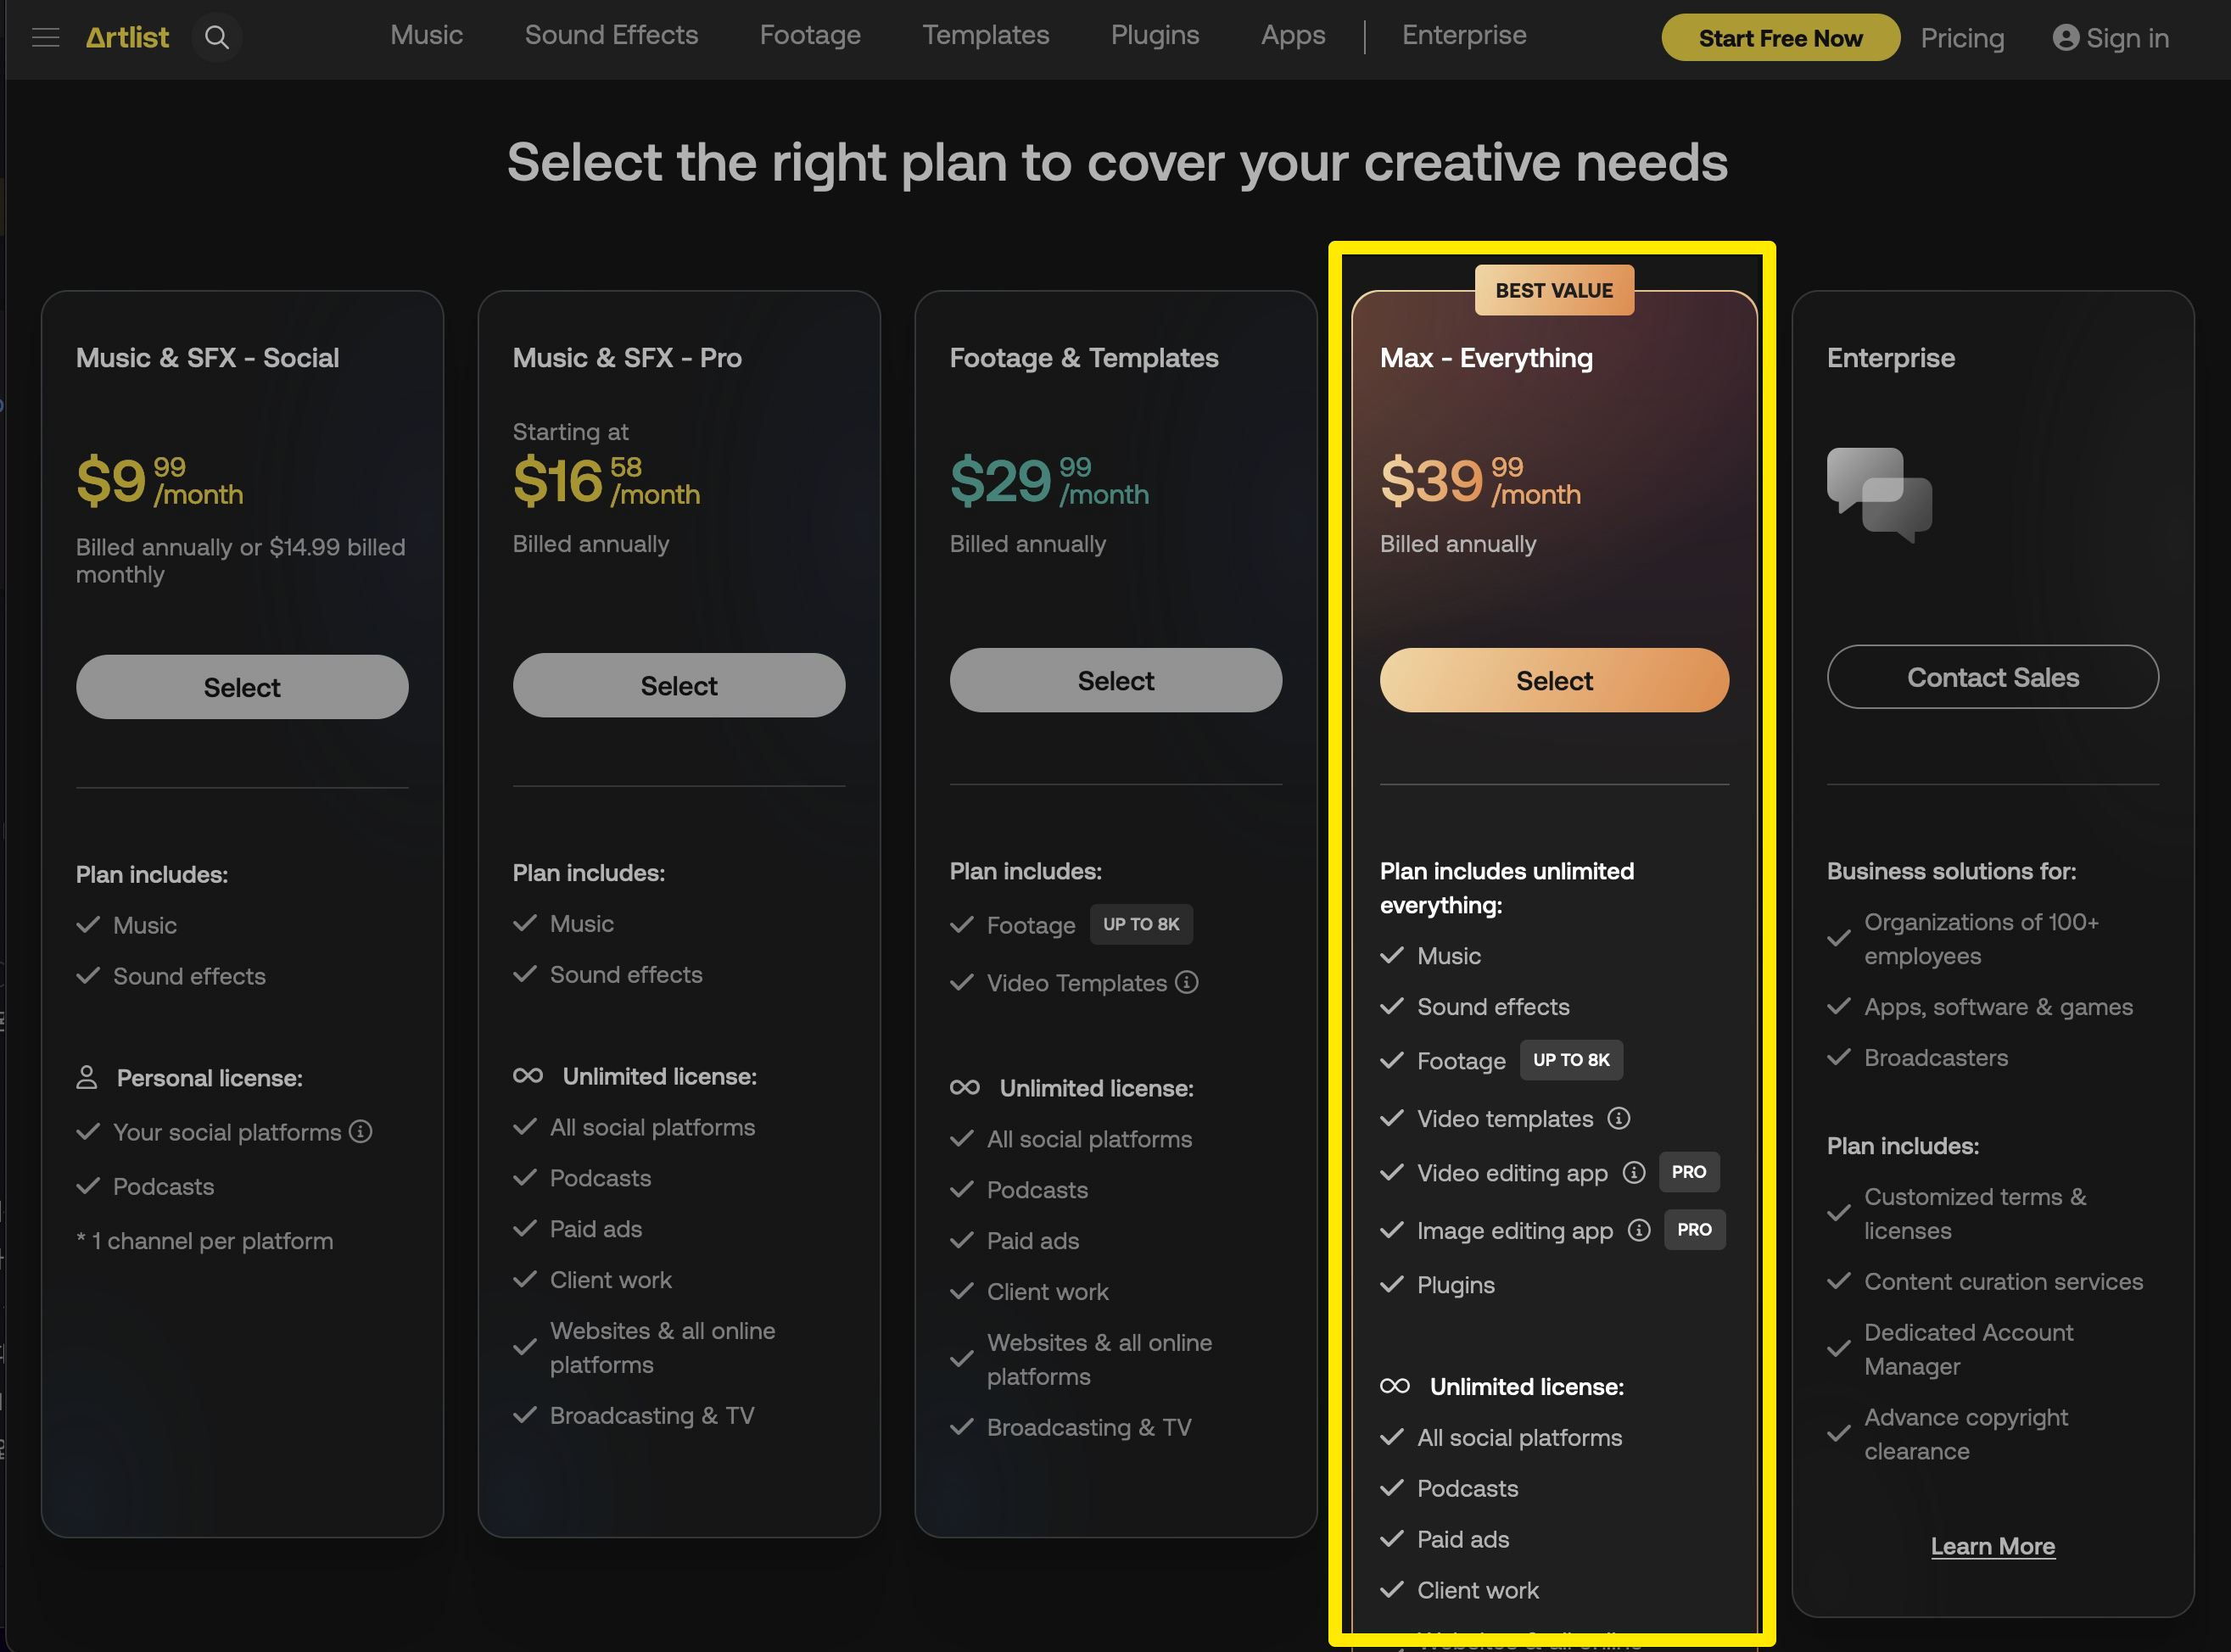Viewport: 2231px width, 1652px height.
Task: Click info icon beside Your social platforms
Action: click(x=361, y=1131)
